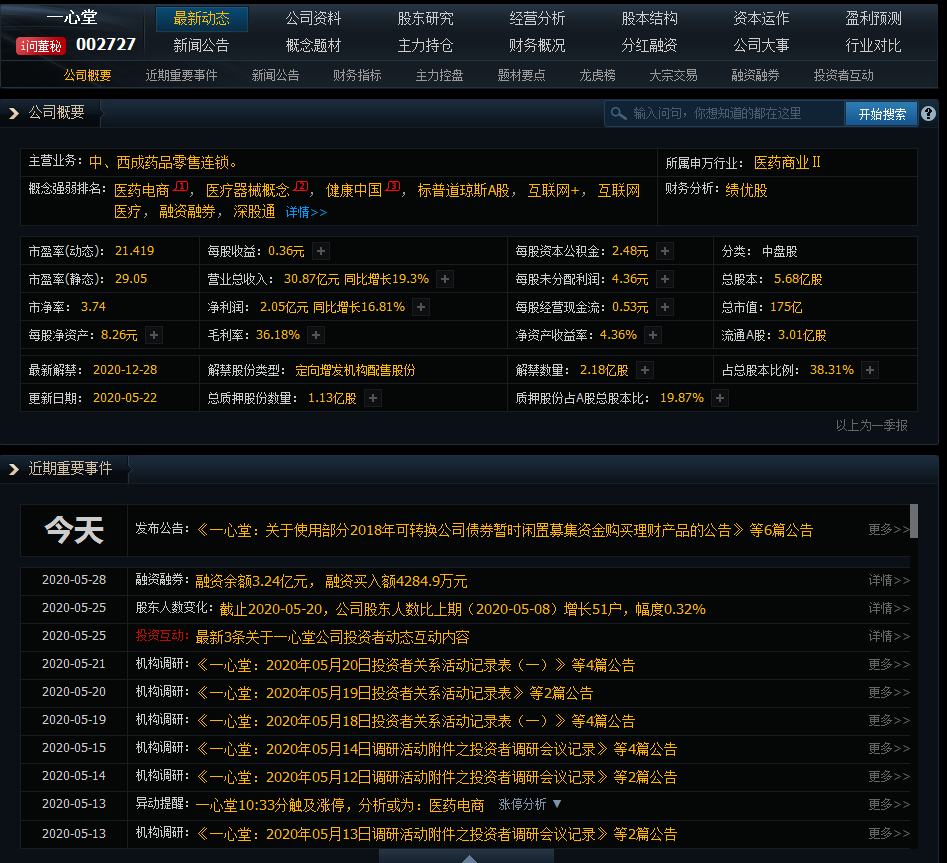This screenshot has width=947, height=863.
Task: Open the 绩优股 financial analysis link
Action: point(746,191)
